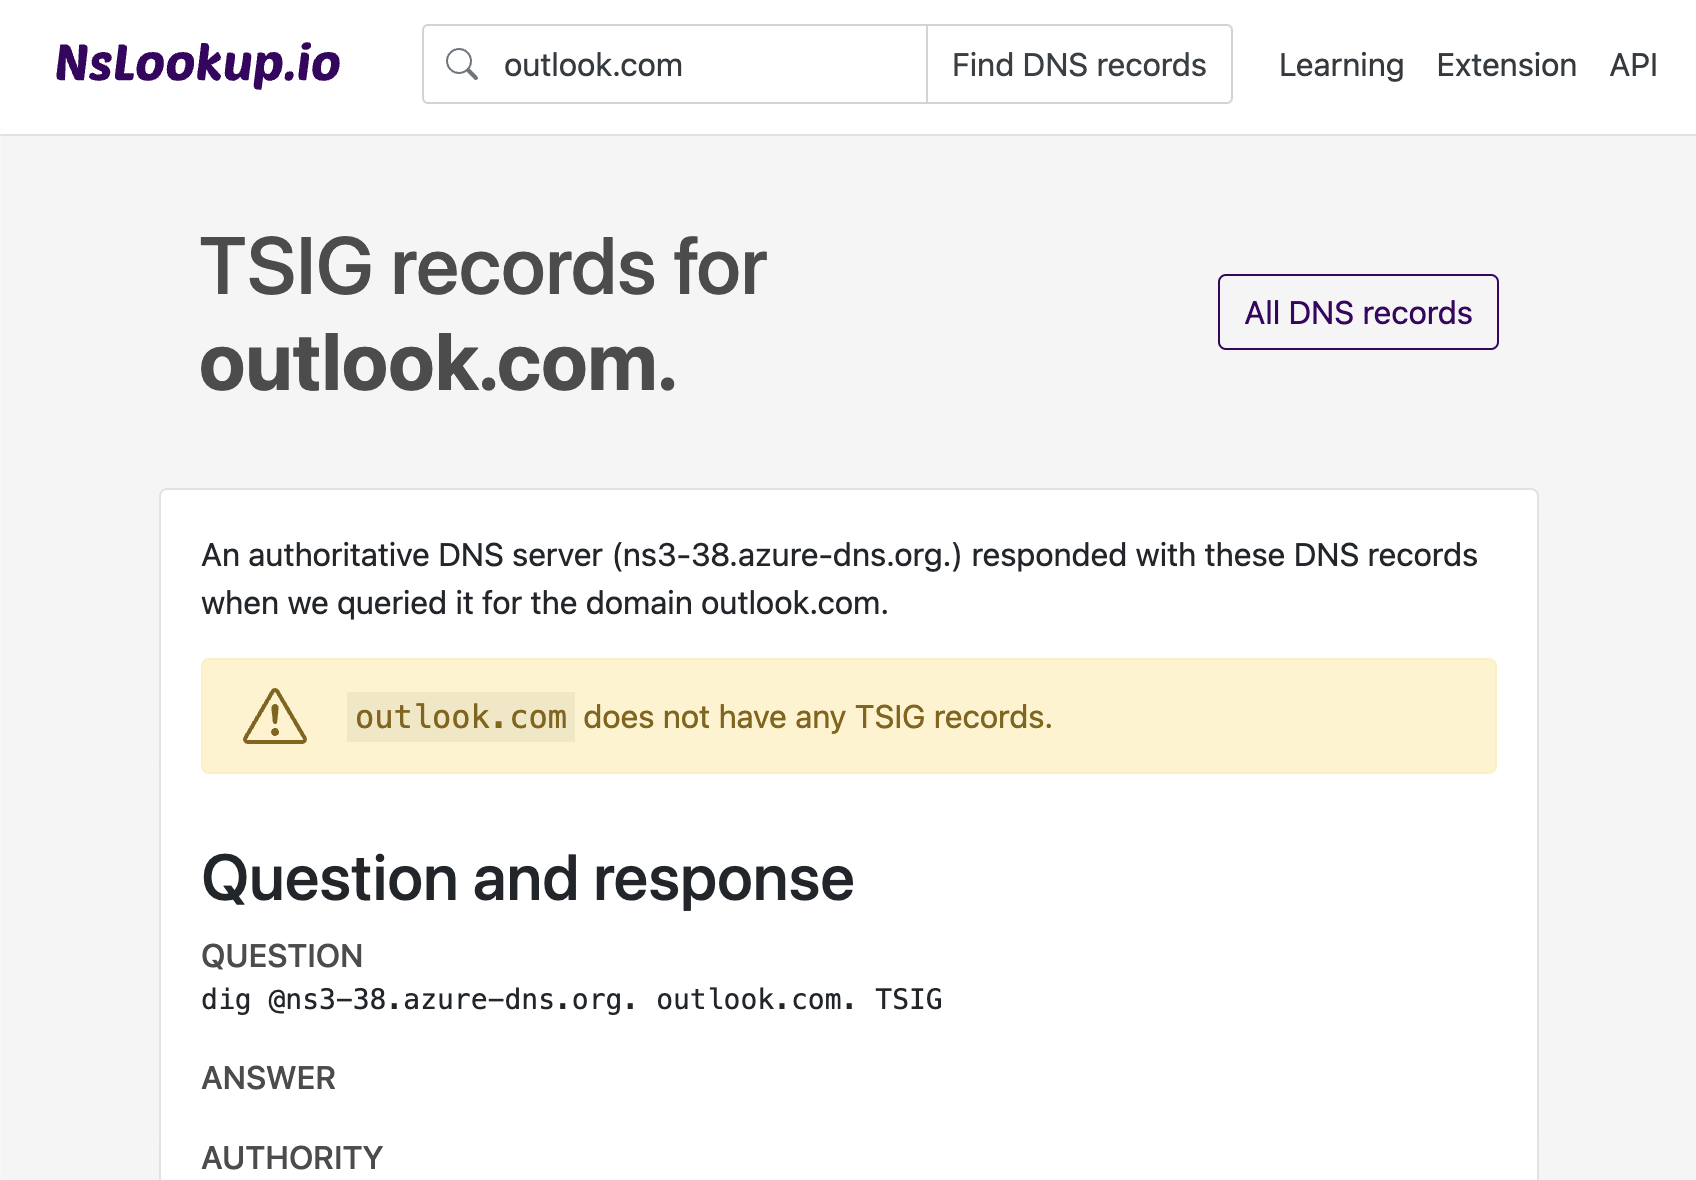Open the Learning section

(1340, 64)
